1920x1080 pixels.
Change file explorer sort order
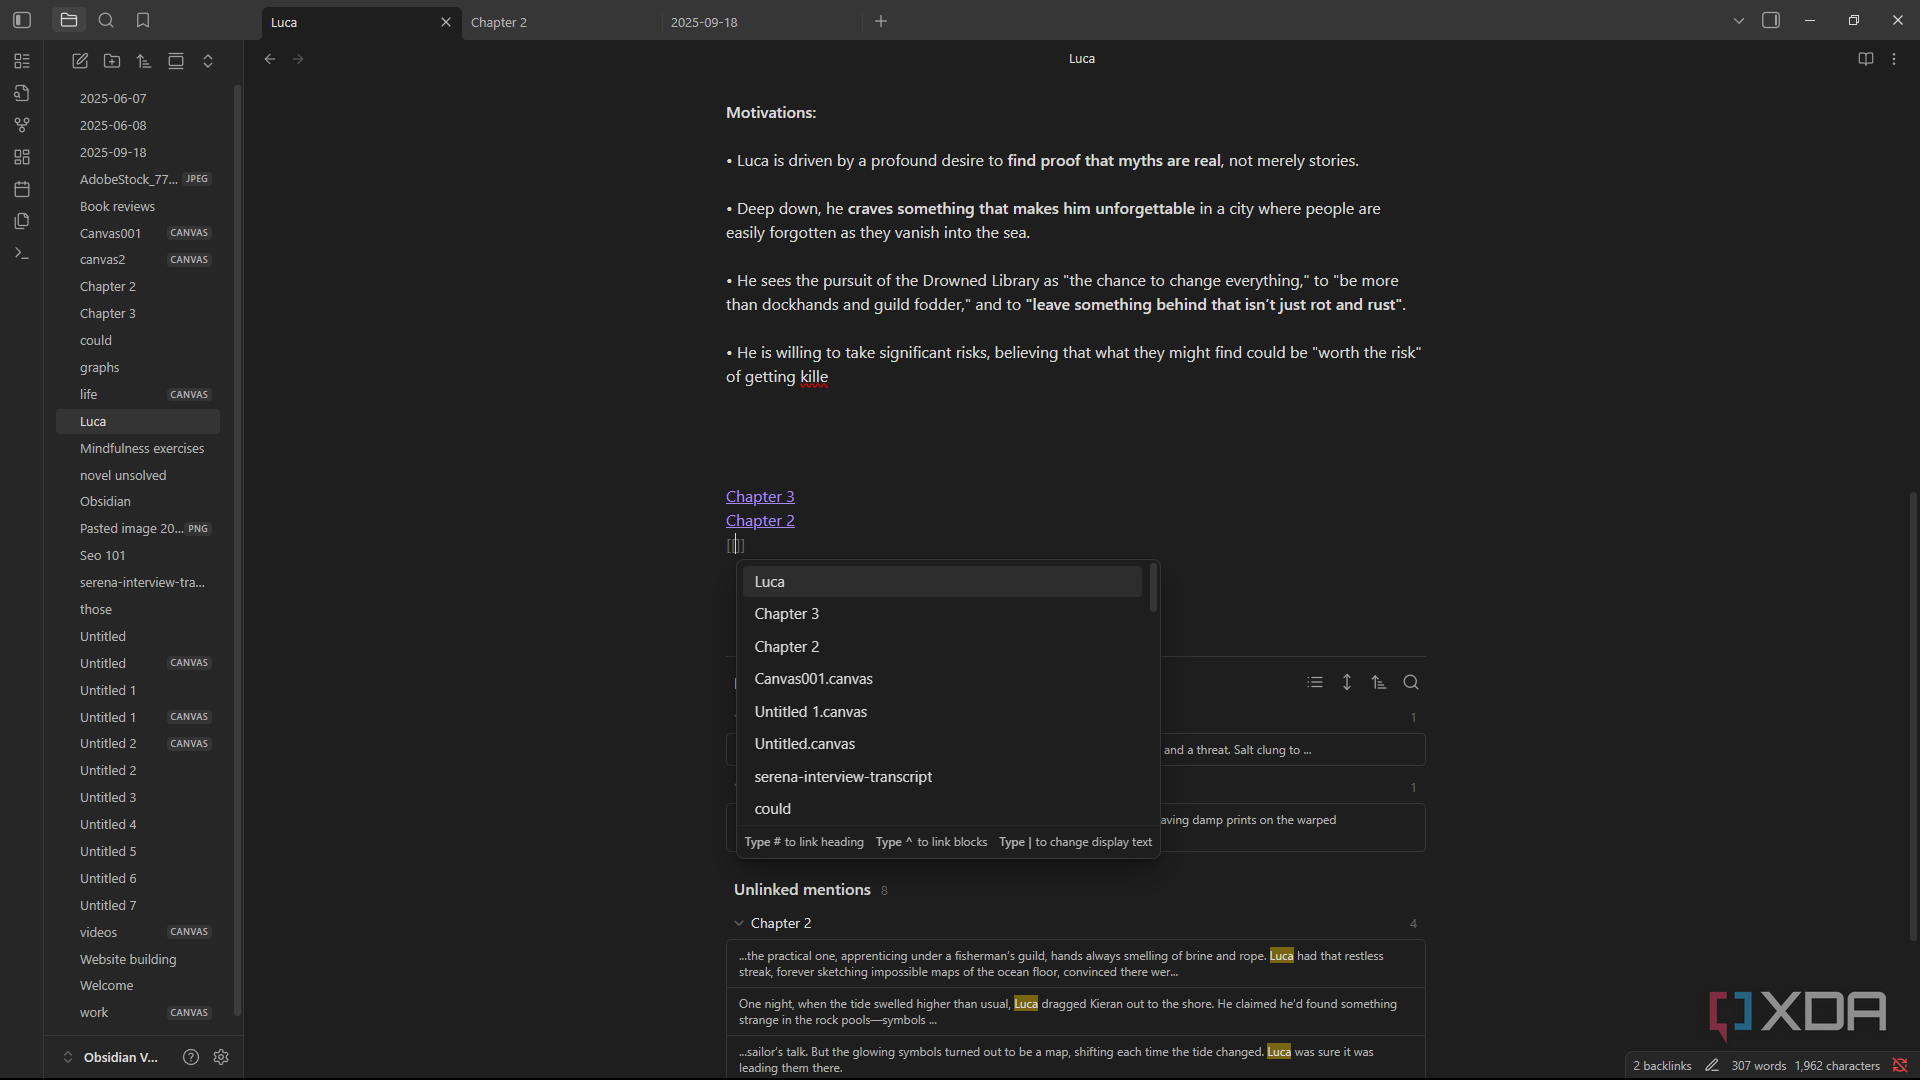point(144,61)
